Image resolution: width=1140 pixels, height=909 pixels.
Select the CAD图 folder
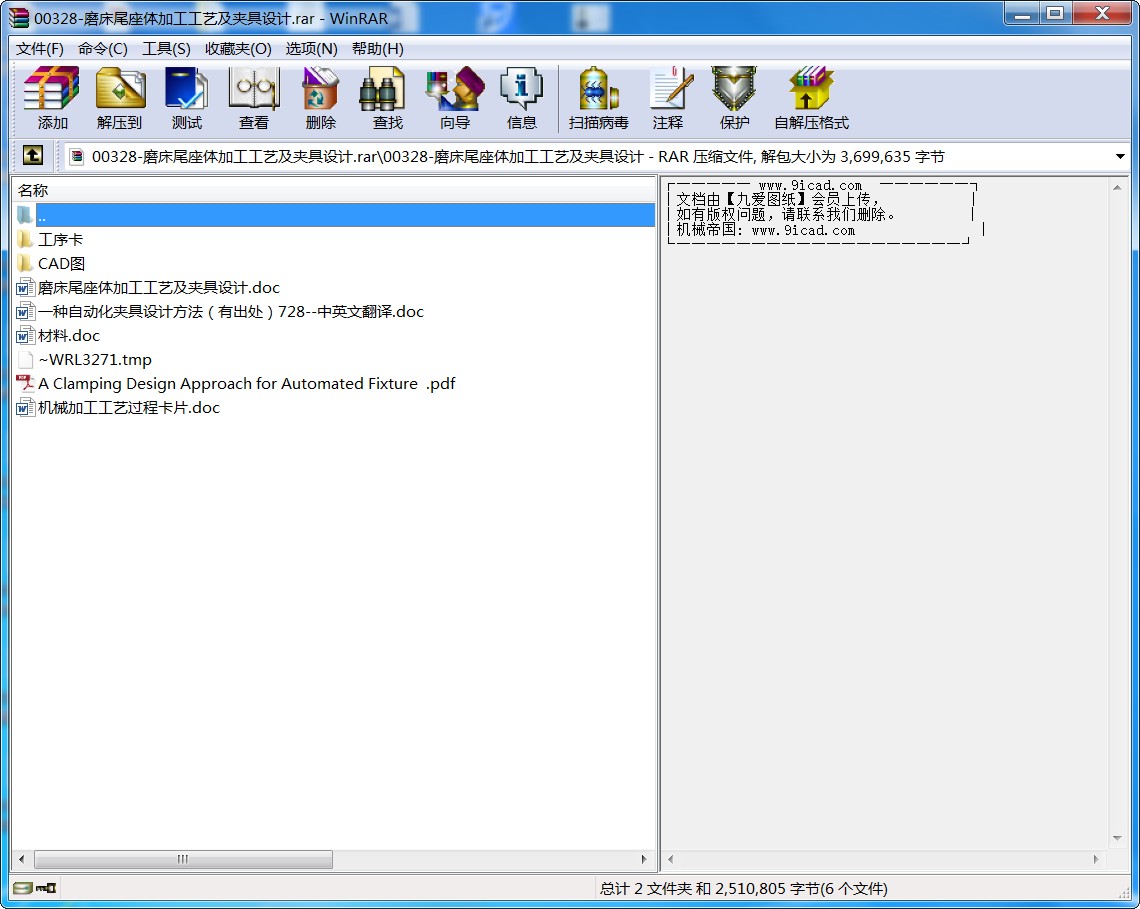point(61,264)
